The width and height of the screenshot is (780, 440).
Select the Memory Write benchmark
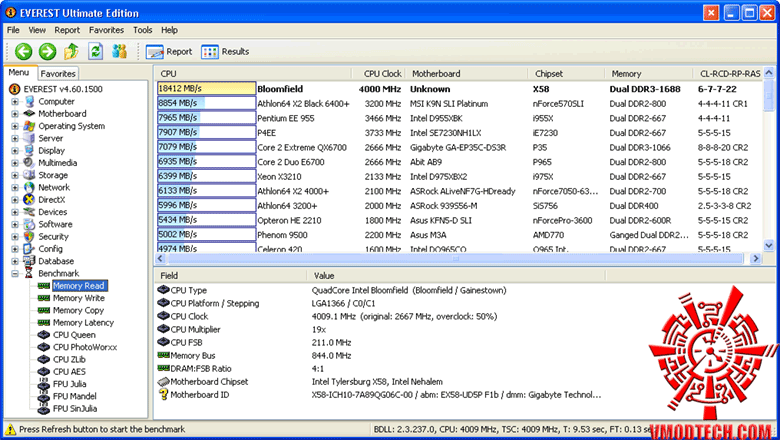[78, 298]
